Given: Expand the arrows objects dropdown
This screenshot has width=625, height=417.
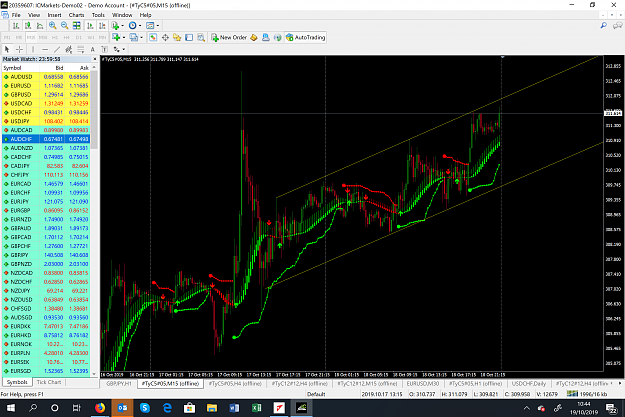Looking at the screenshot, I should click(124, 49).
